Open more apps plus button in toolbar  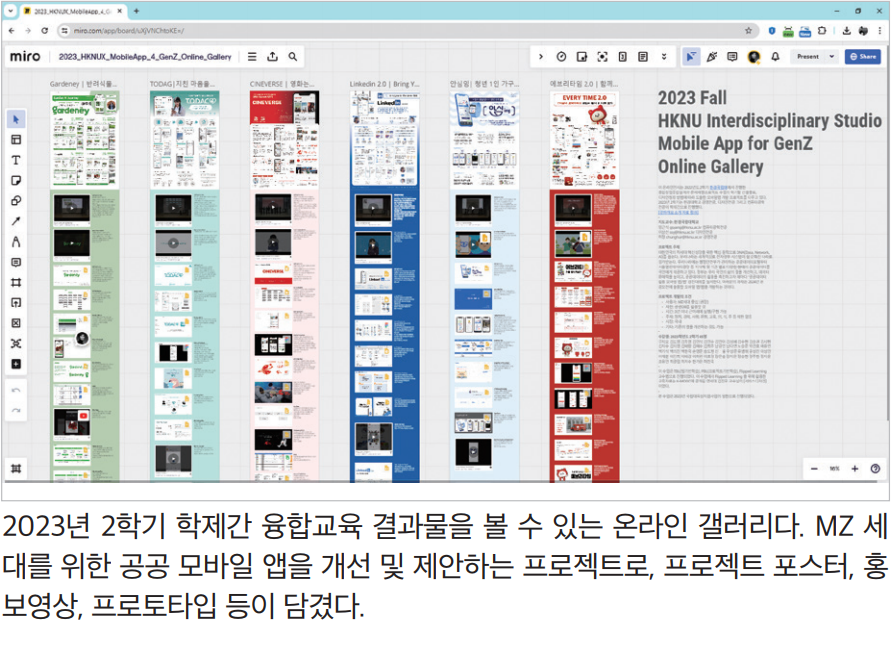point(16,364)
